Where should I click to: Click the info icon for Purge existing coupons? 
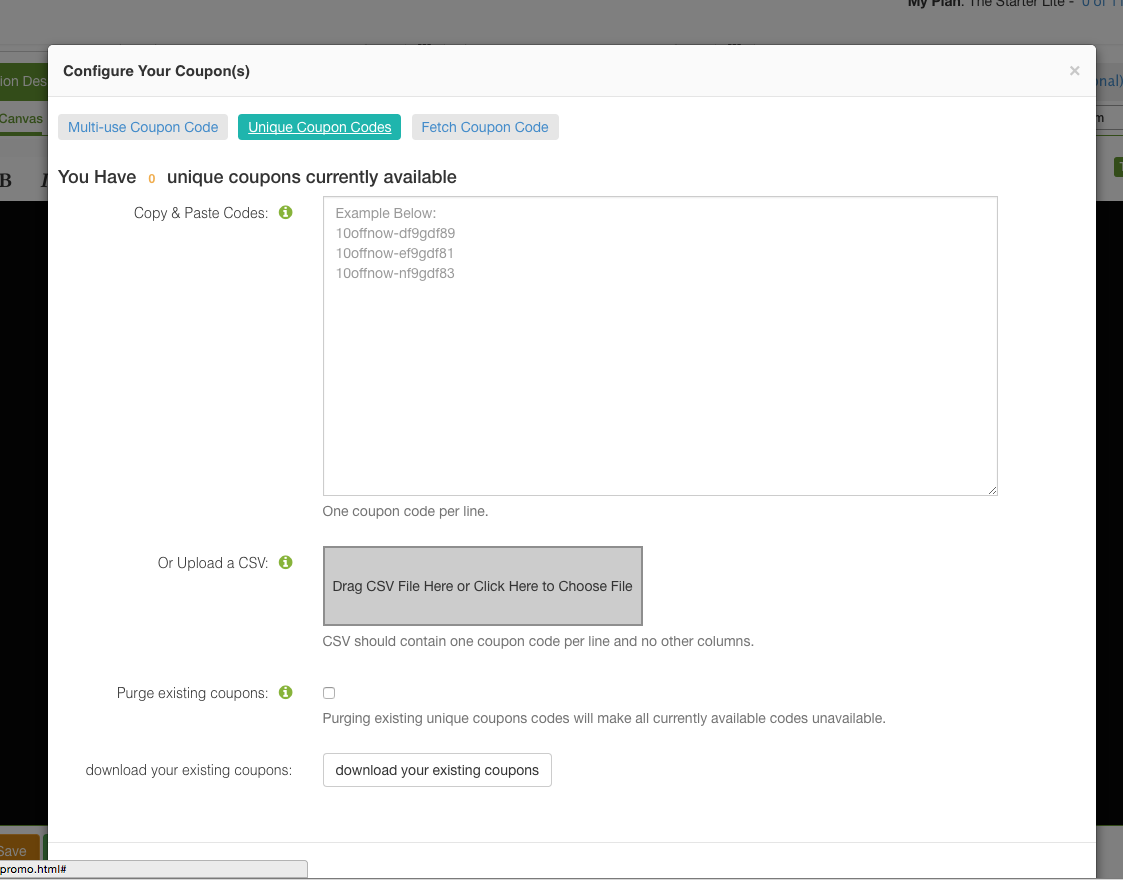tap(285, 692)
